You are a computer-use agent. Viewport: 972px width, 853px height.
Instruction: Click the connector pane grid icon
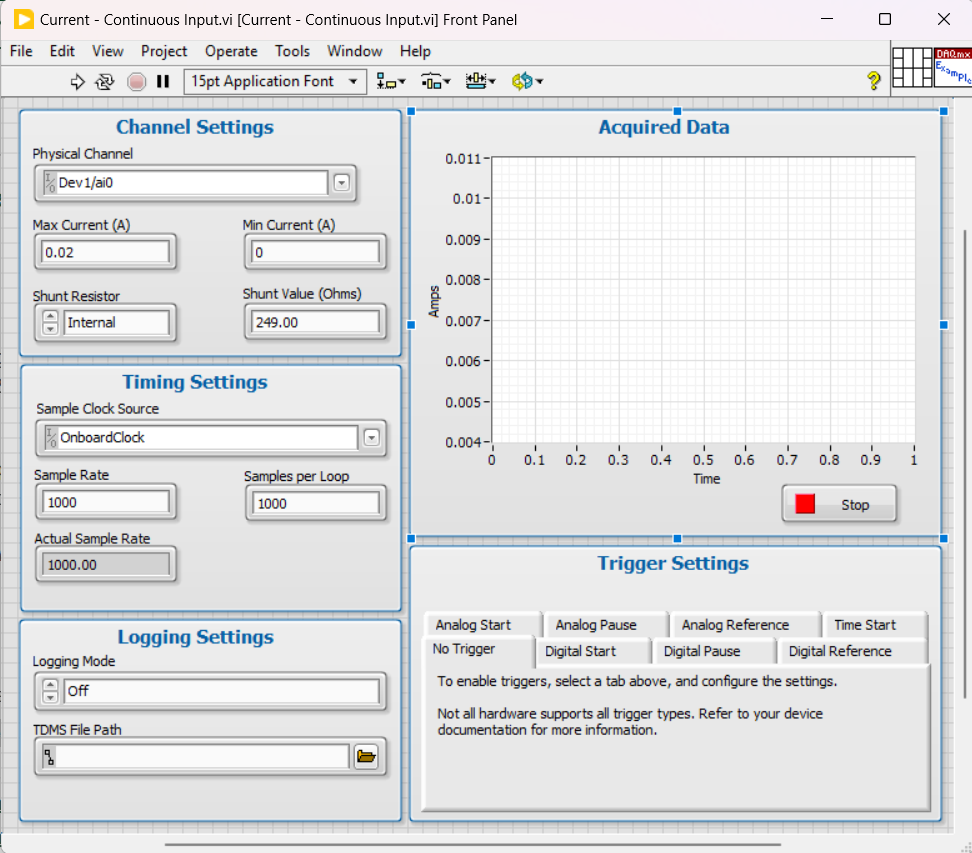point(912,67)
